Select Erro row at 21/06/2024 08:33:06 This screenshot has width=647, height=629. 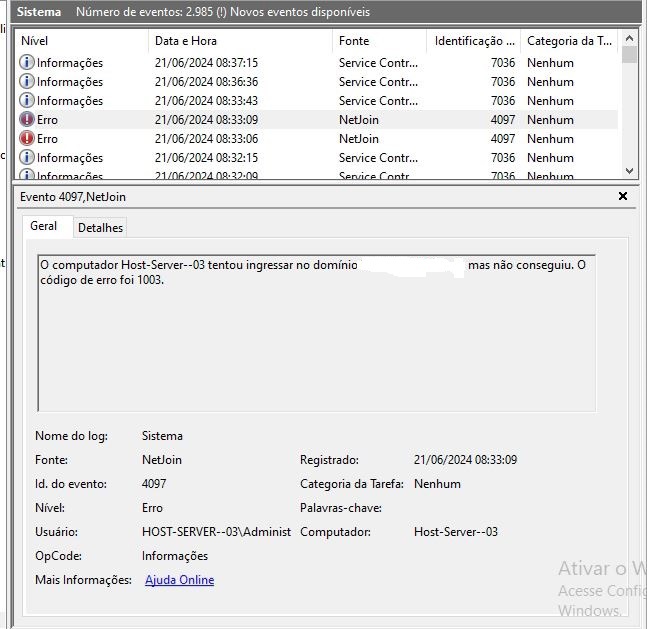tap(316, 139)
